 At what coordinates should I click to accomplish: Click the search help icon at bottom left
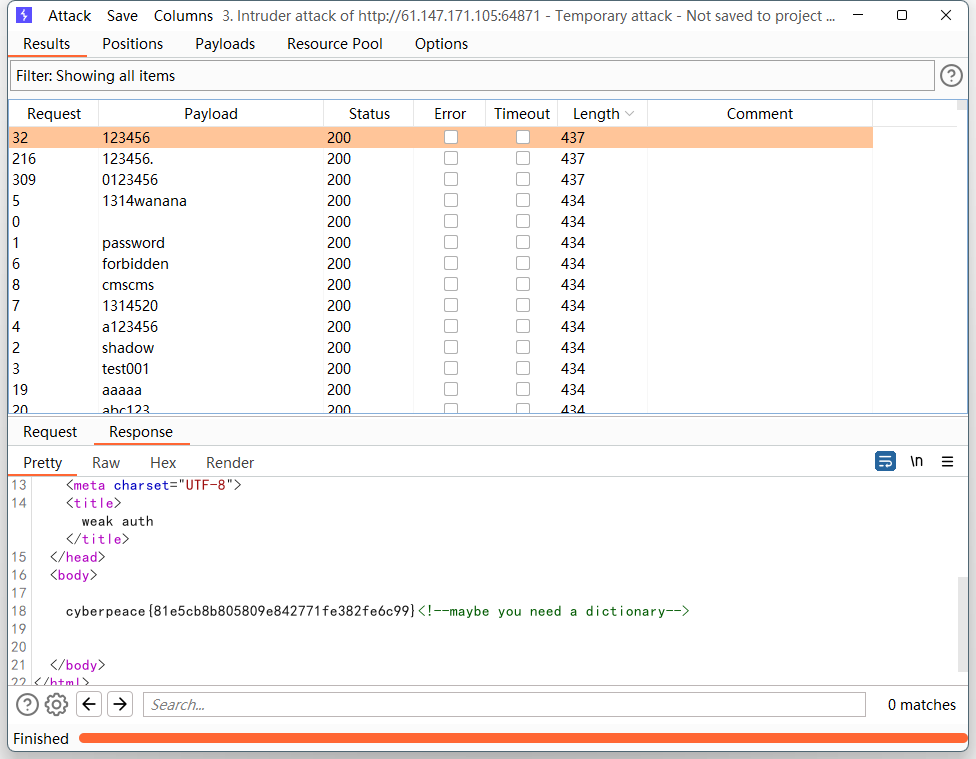click(x=27, y=705)
